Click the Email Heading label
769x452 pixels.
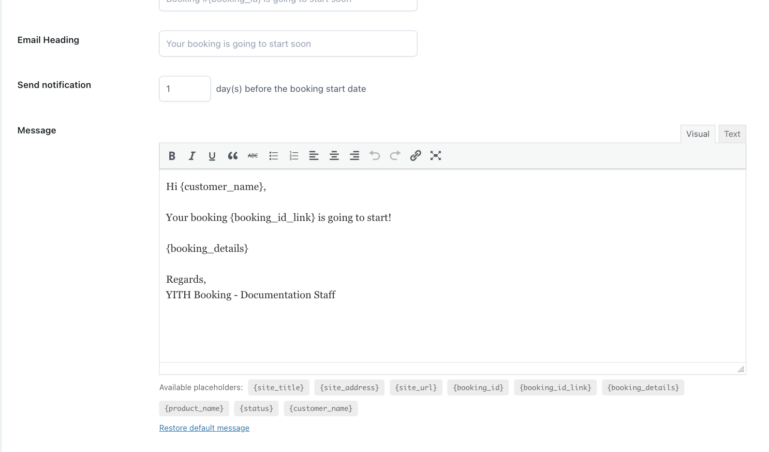[48, 40]
